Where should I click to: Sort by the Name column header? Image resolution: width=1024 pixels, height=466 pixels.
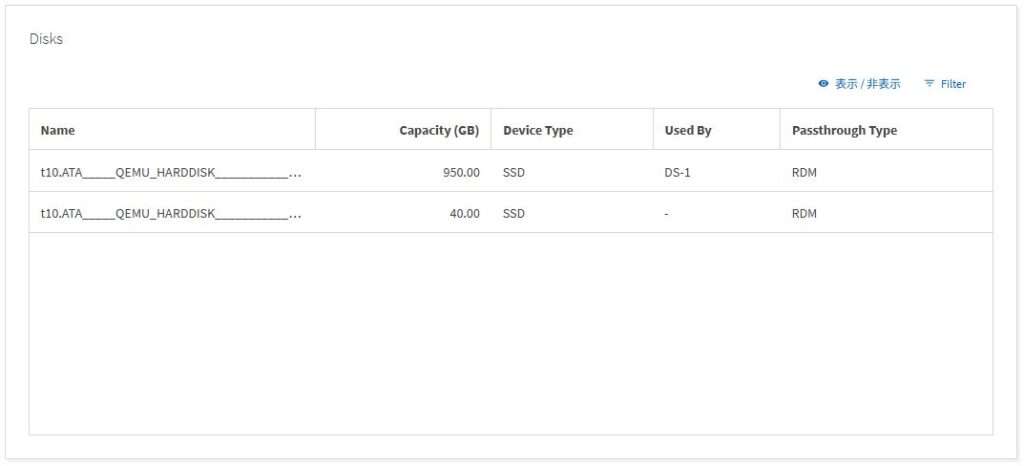57,130
